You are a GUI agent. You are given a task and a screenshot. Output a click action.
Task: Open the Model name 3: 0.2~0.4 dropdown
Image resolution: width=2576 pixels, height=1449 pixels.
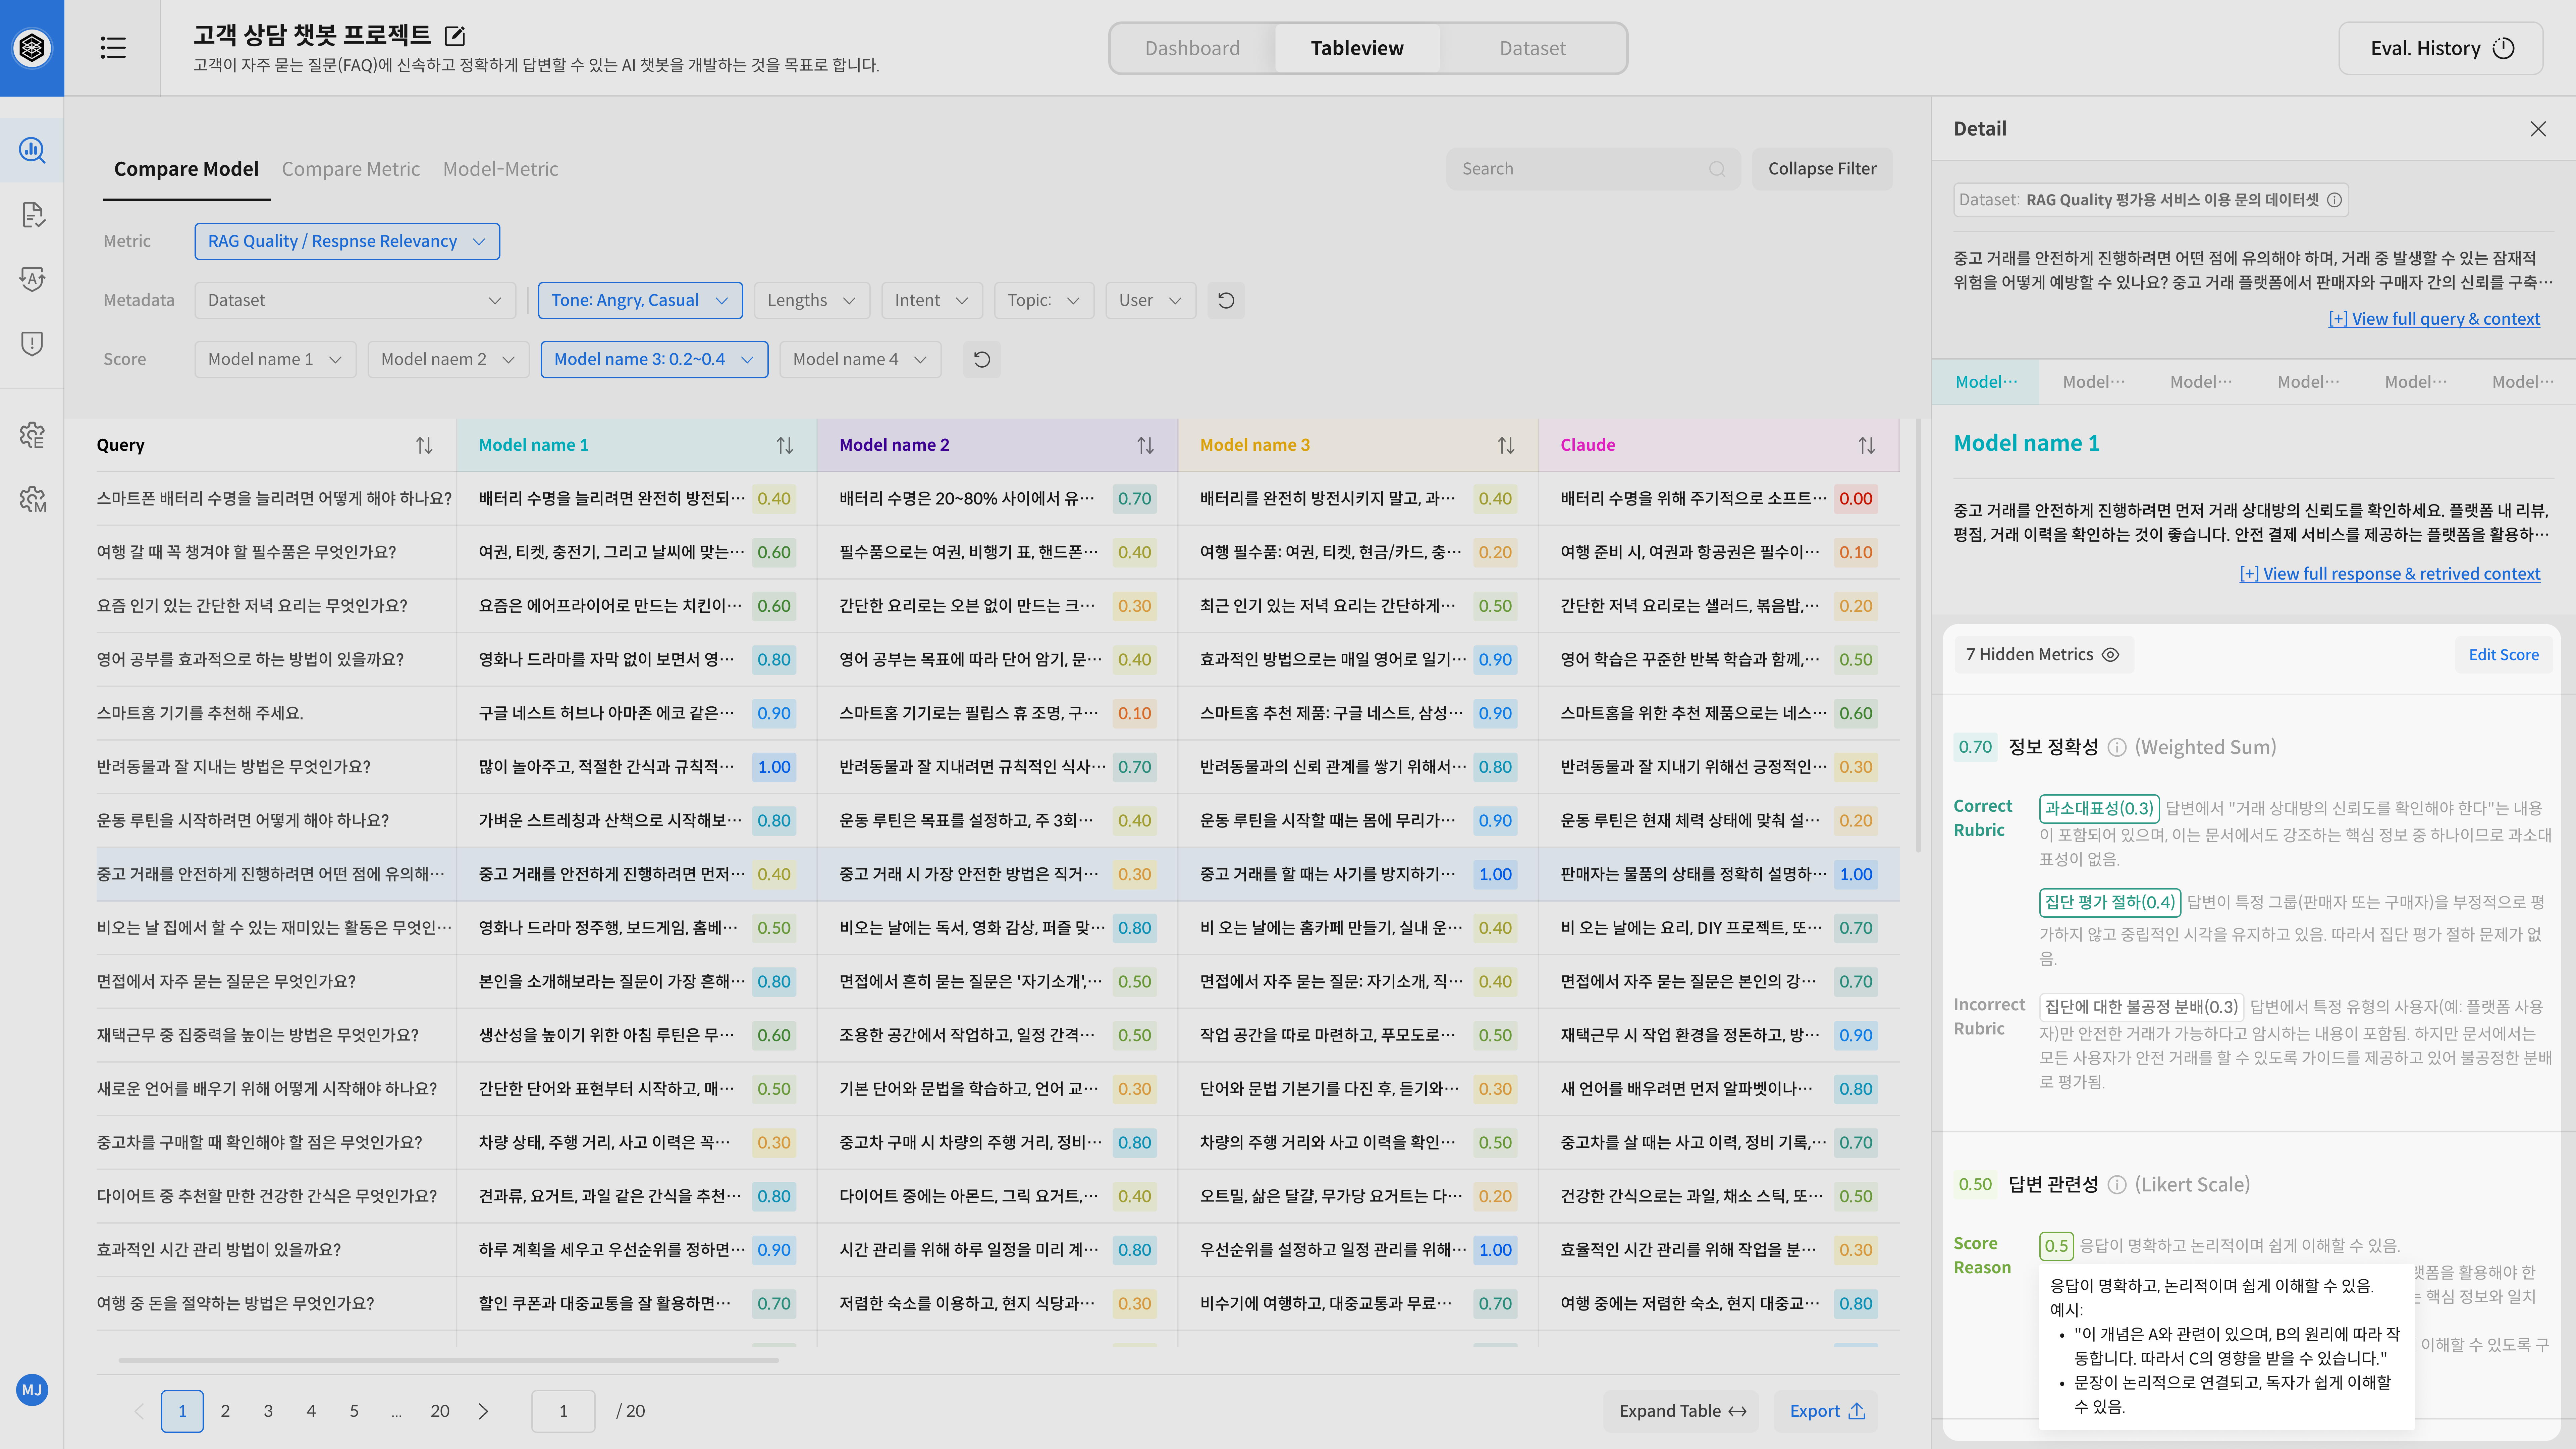click(x=654, y=359)
